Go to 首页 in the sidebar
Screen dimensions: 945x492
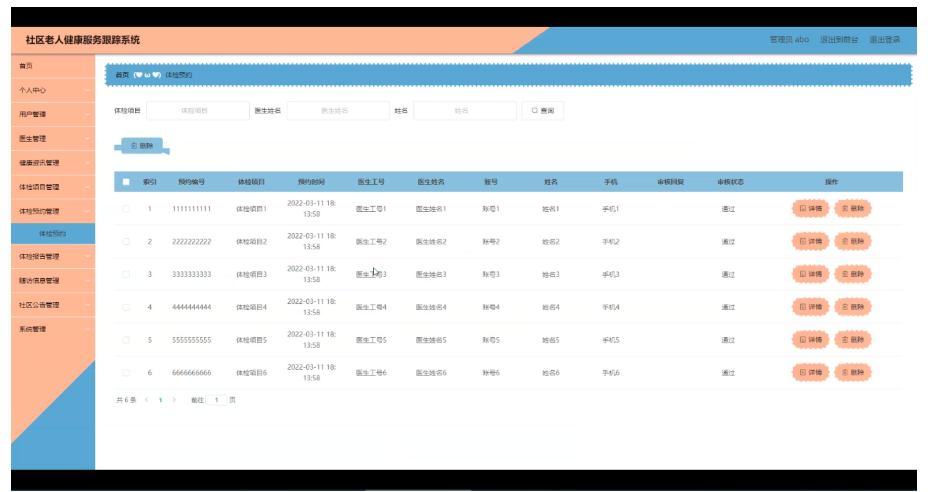[53, 66]
